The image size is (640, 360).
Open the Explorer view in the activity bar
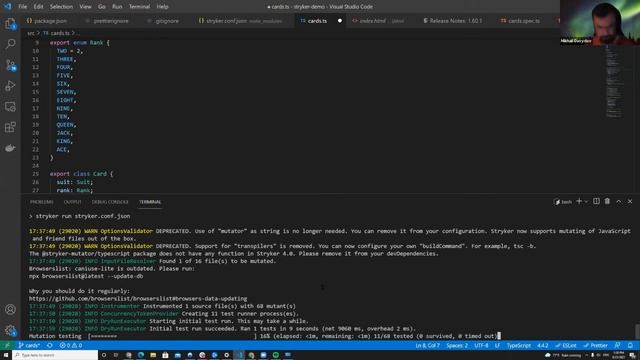10,24
